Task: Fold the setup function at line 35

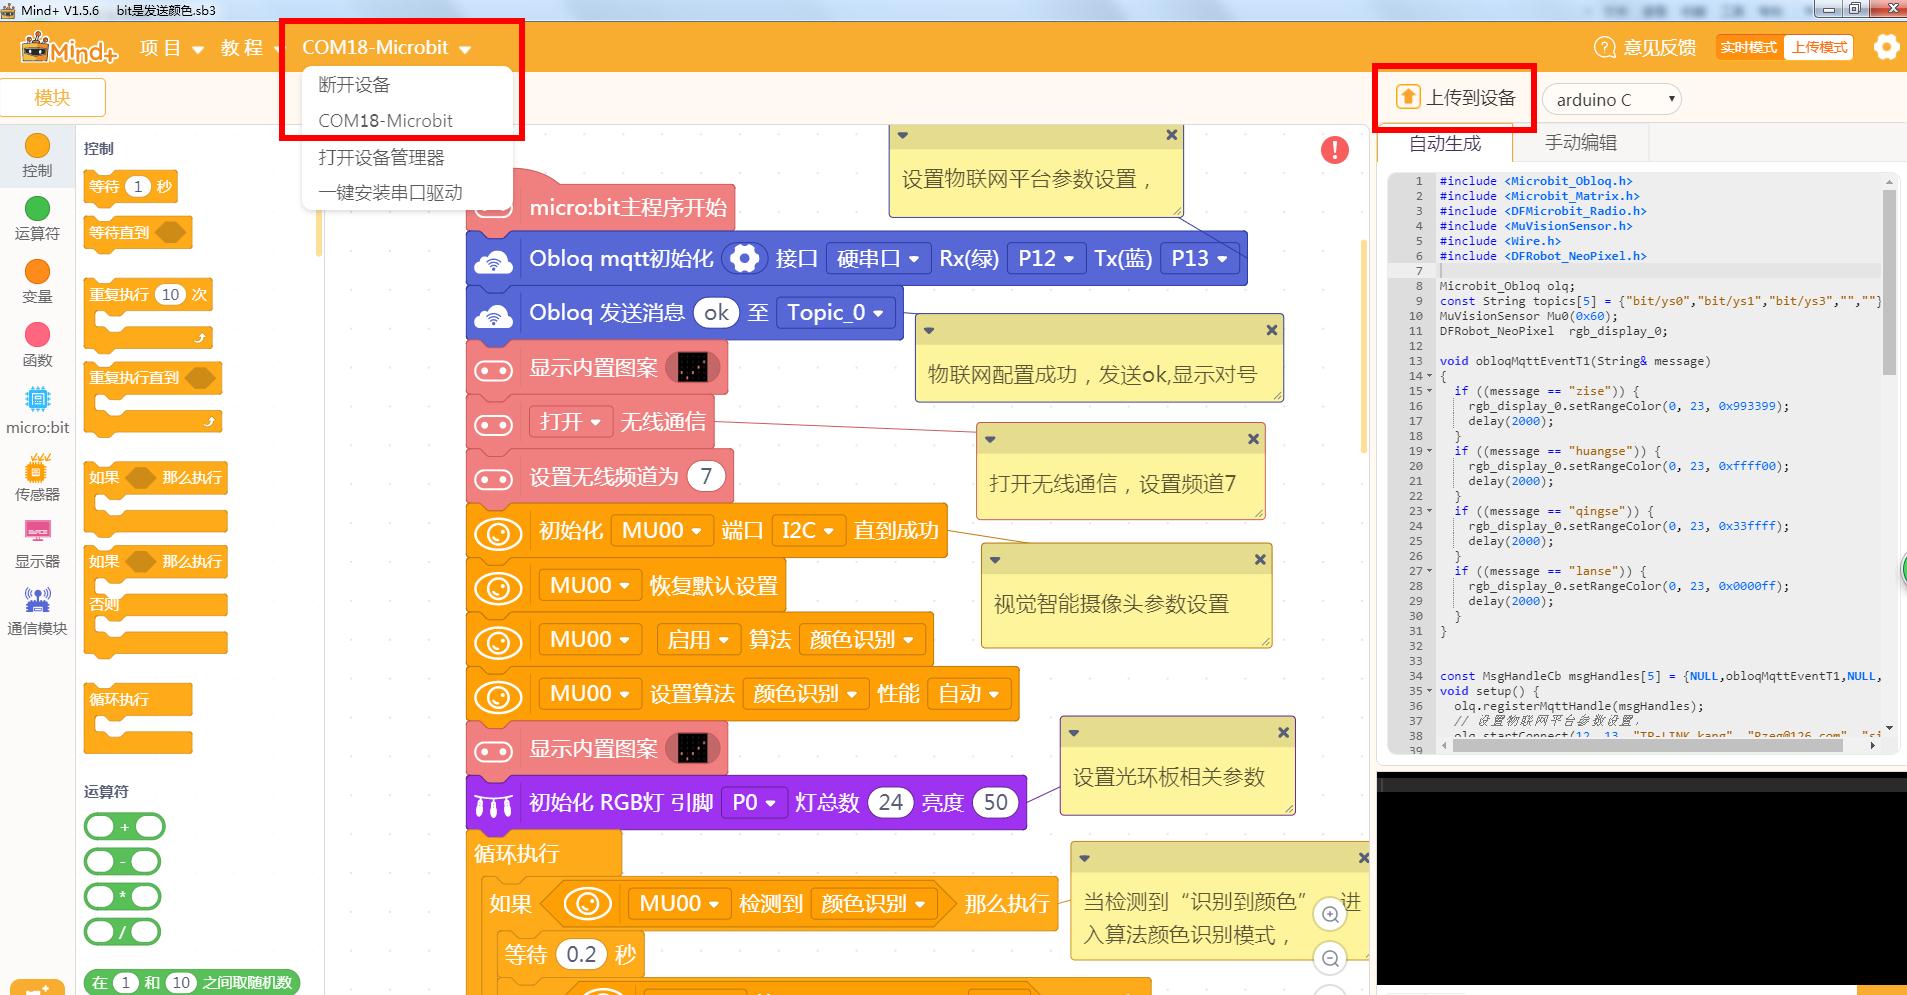Action: (x=1429, y=691)
